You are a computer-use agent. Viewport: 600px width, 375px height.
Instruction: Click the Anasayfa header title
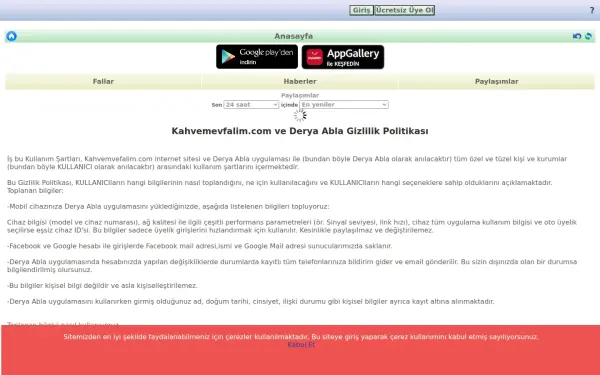[x=293, y=36]
